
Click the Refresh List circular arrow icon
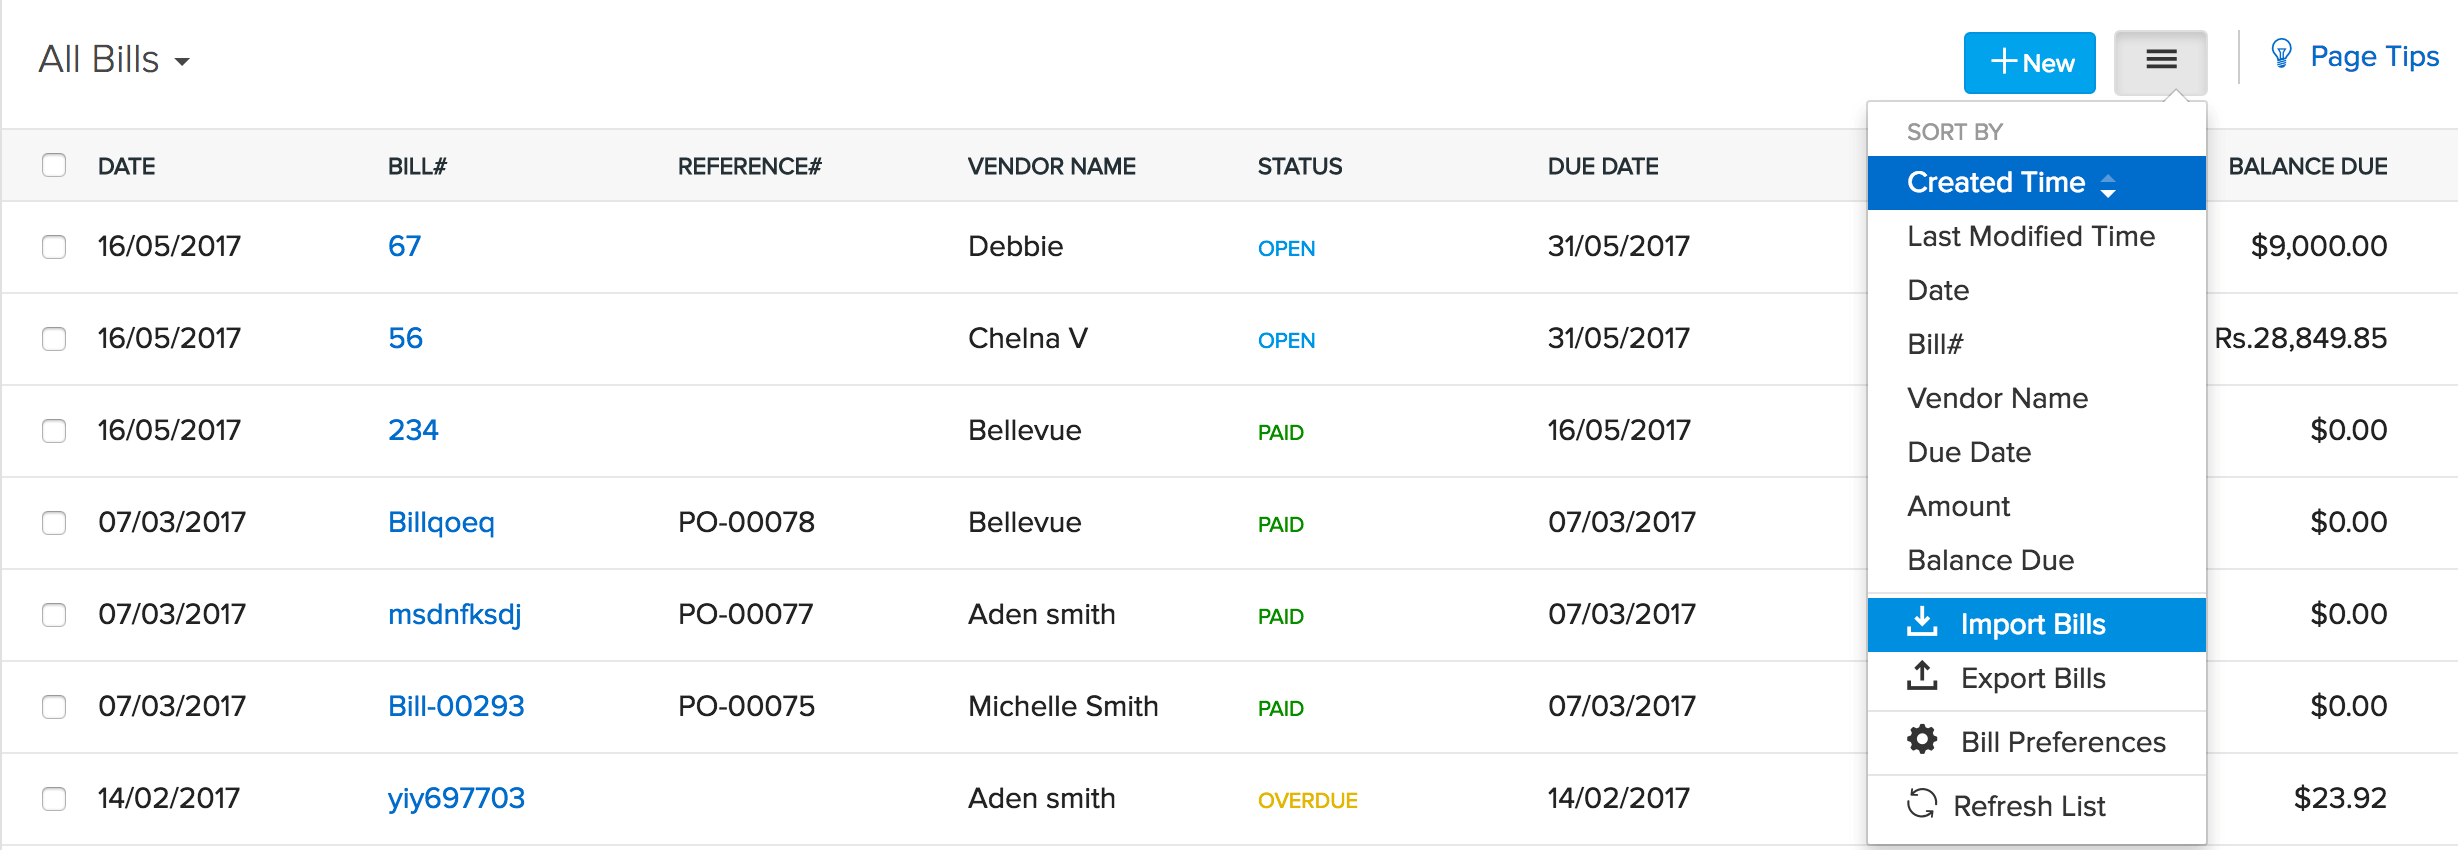(1922, 804)
